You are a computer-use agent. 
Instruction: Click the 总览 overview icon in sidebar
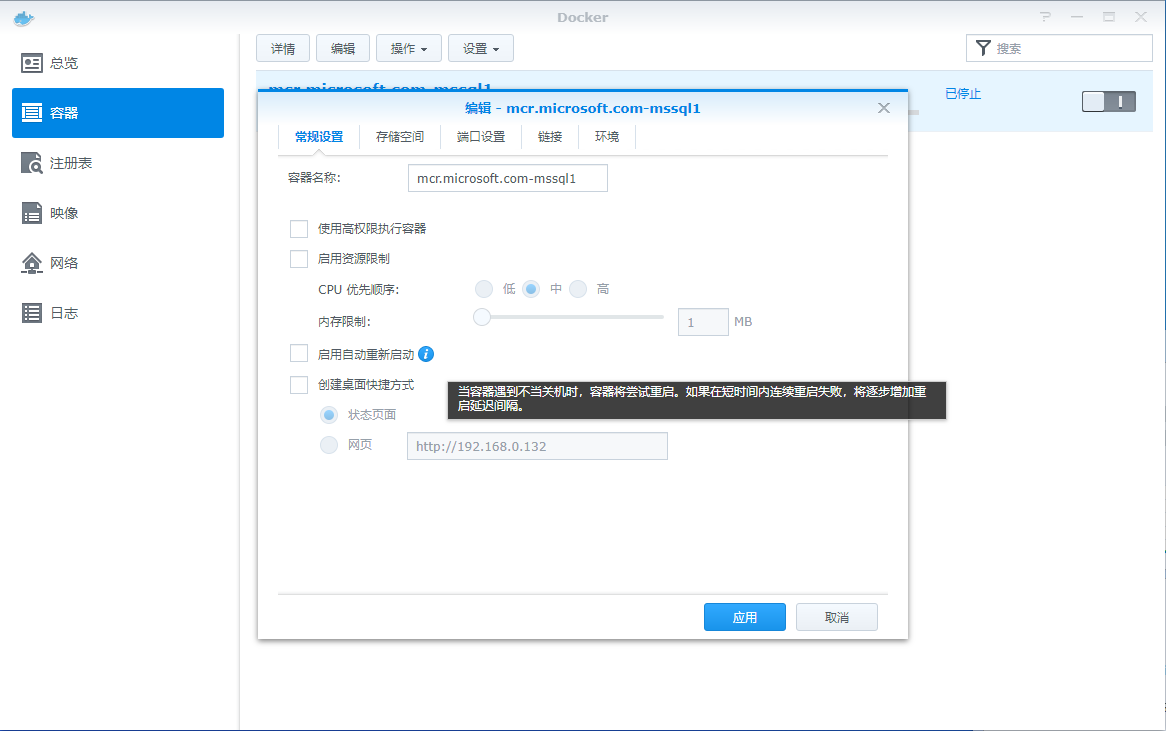[32, 63]
